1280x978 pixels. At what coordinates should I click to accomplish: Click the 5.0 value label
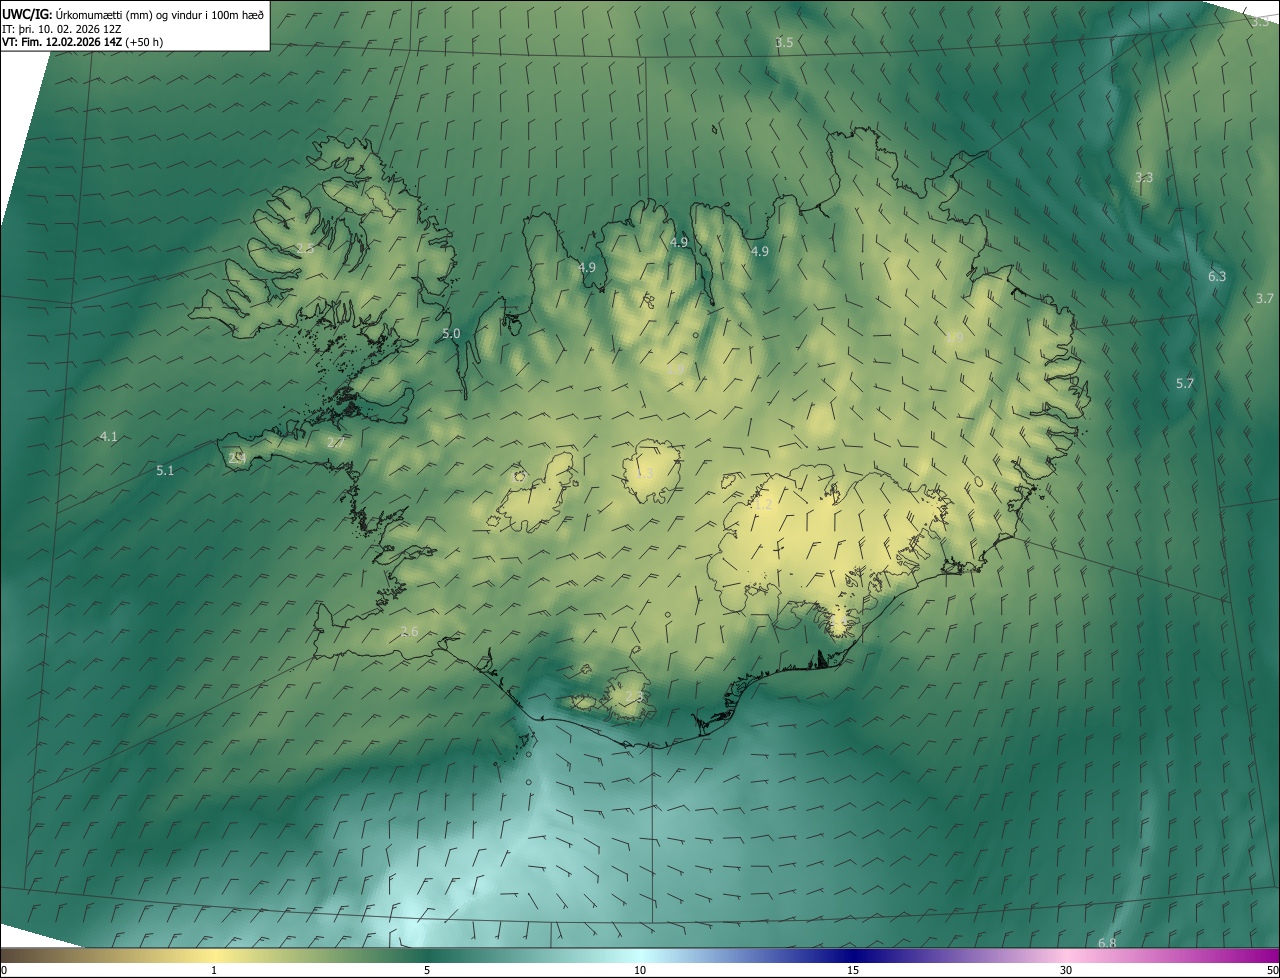coord(450,333)
